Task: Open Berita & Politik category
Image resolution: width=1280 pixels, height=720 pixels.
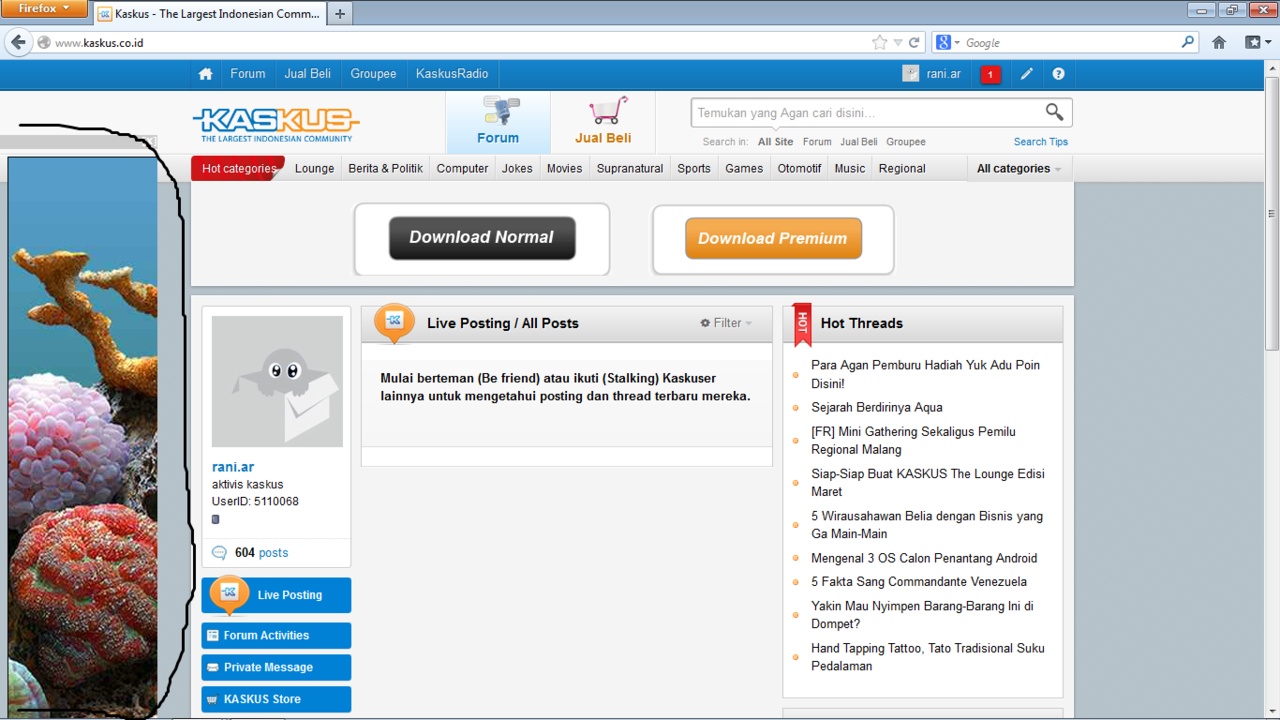Action: pyautogui.click(x=386, y=168)
